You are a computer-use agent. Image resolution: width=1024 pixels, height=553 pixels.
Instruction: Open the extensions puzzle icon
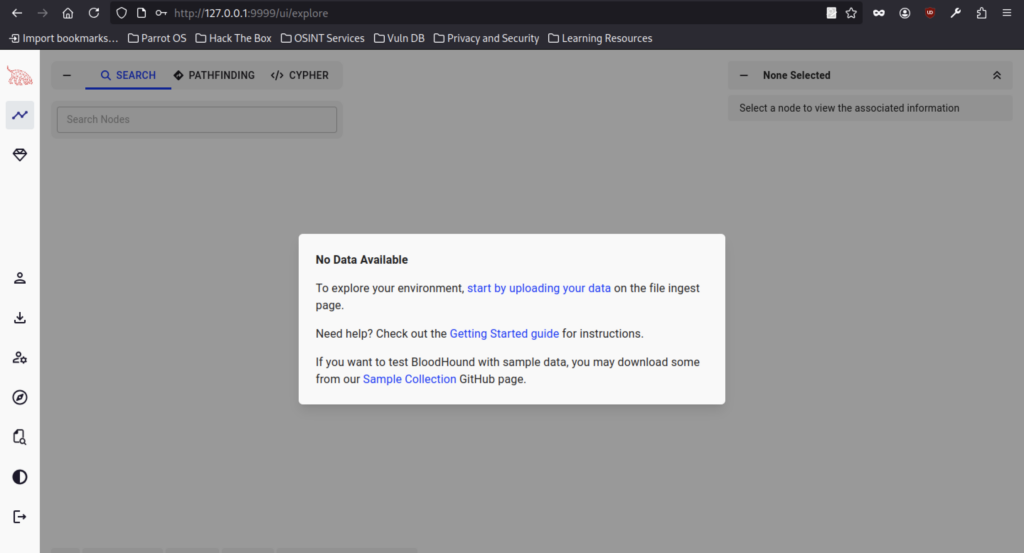pyautogui.click(x=981, y=13)
